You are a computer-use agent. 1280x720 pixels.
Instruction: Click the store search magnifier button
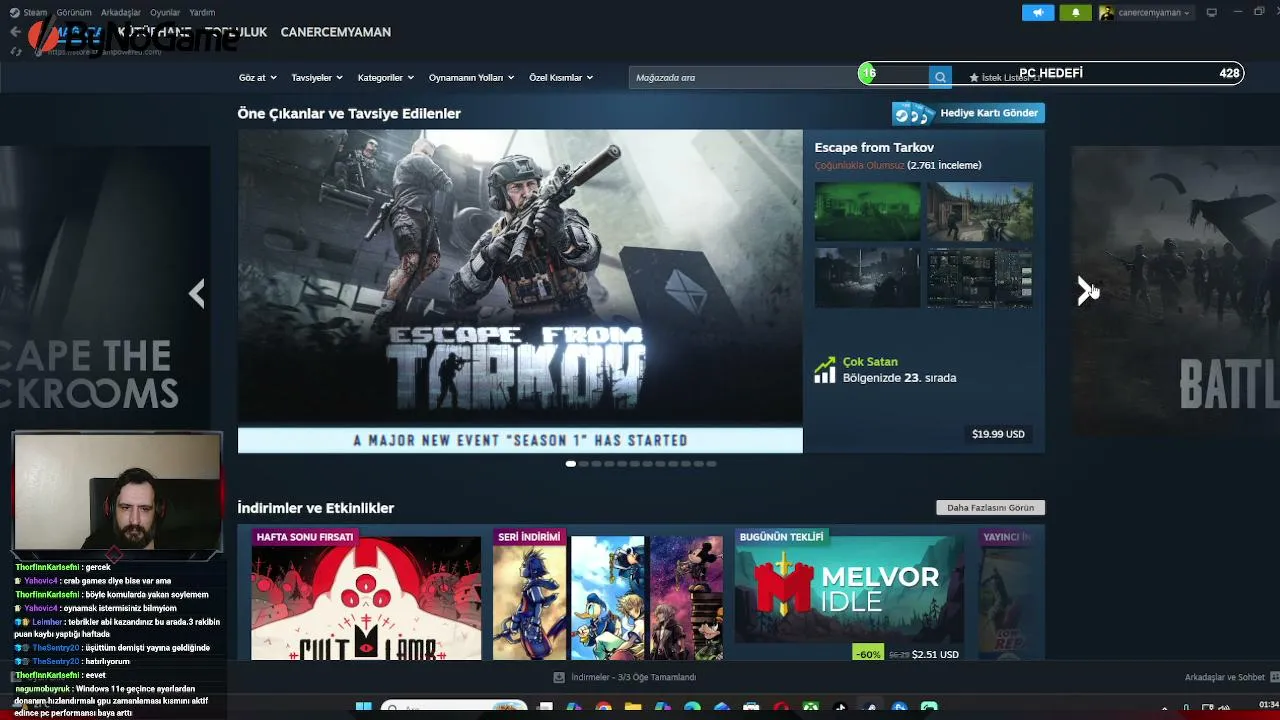click(x=940, y=77)
